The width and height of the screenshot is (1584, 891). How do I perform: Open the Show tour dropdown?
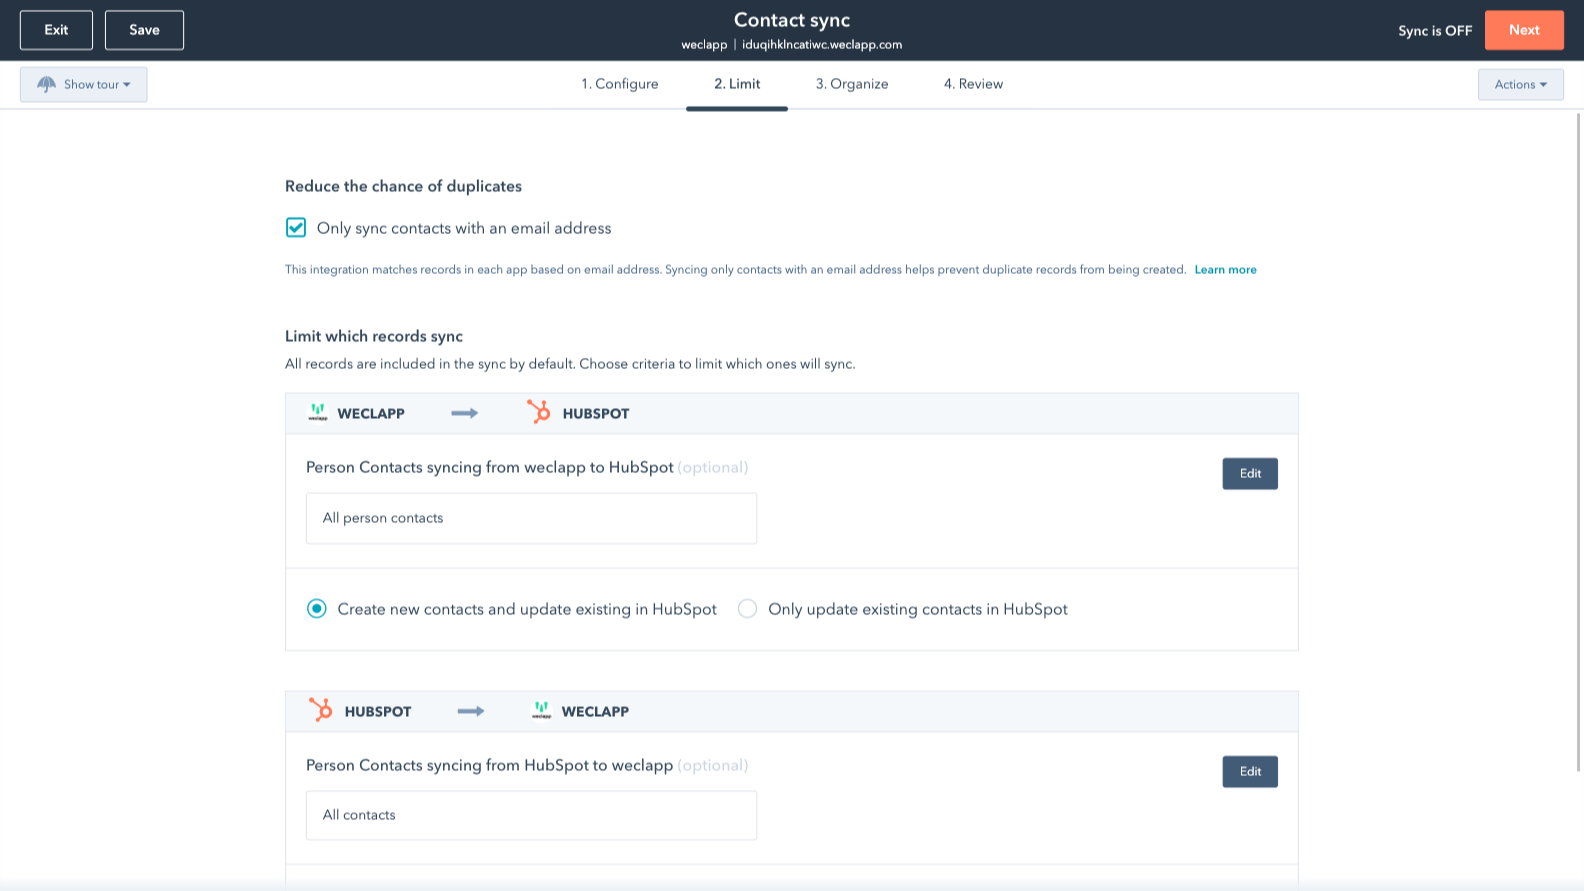click(x=84, y=85)
